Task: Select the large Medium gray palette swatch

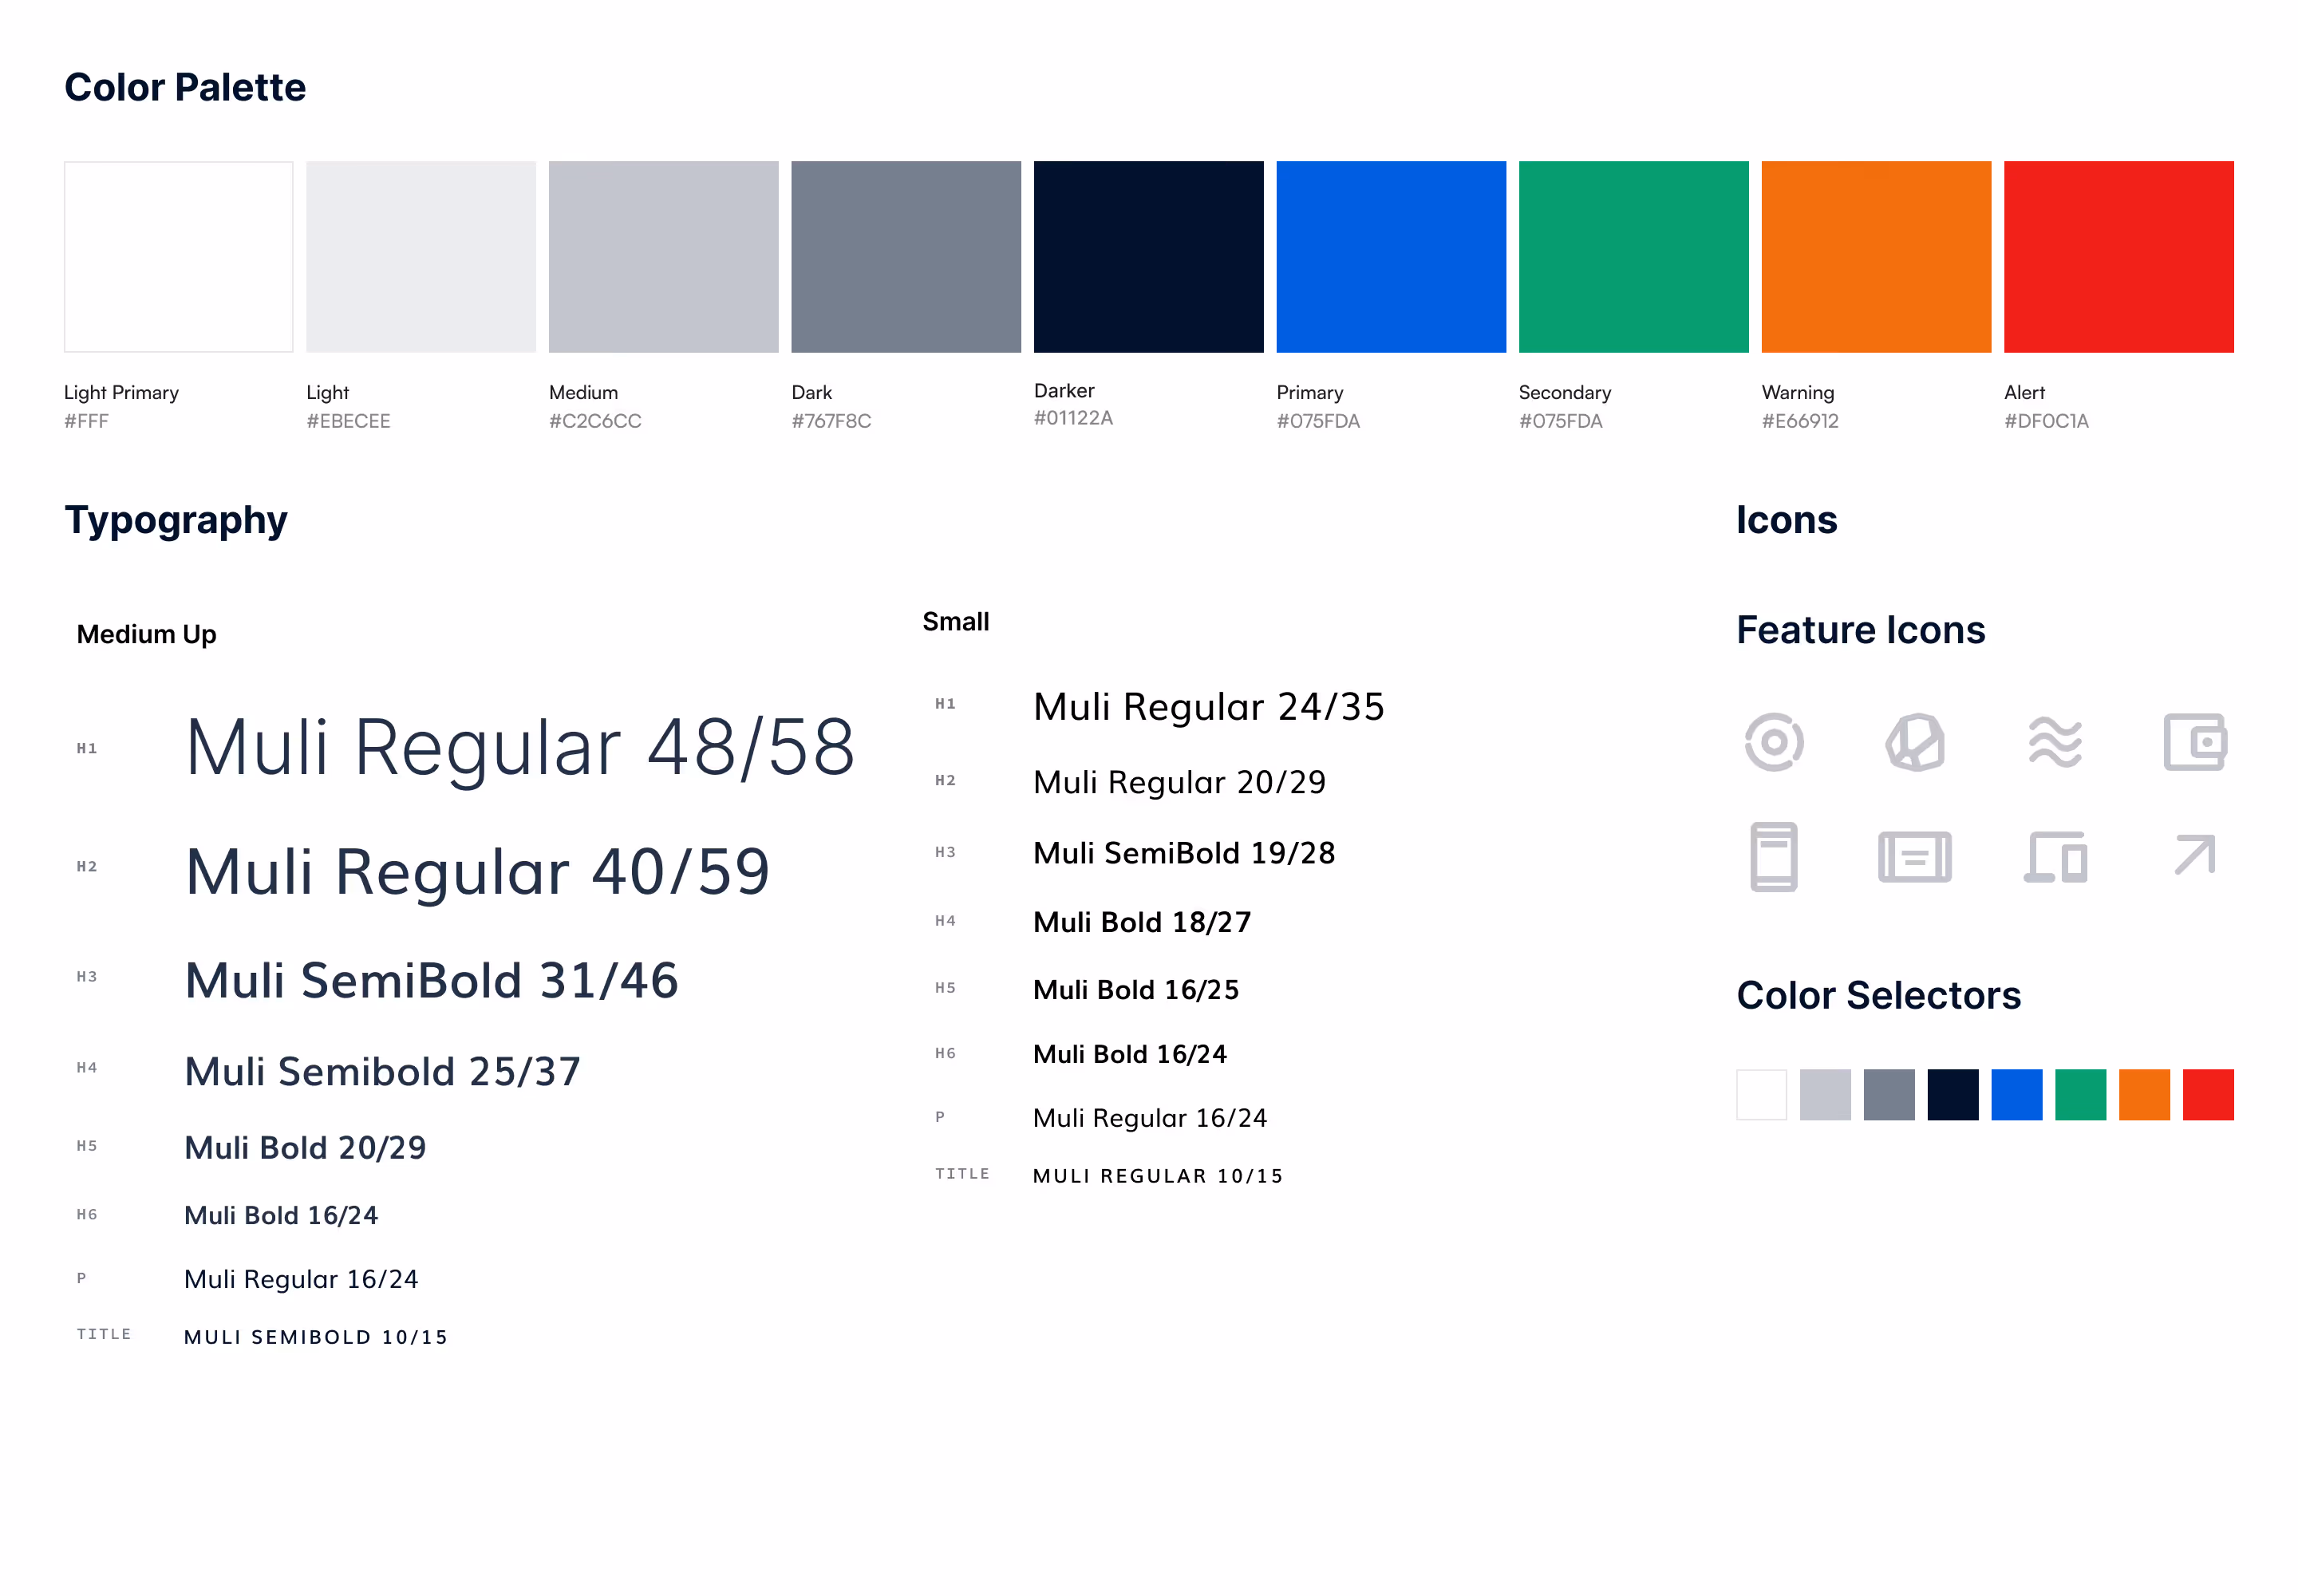Action: [x=663, y=256]
